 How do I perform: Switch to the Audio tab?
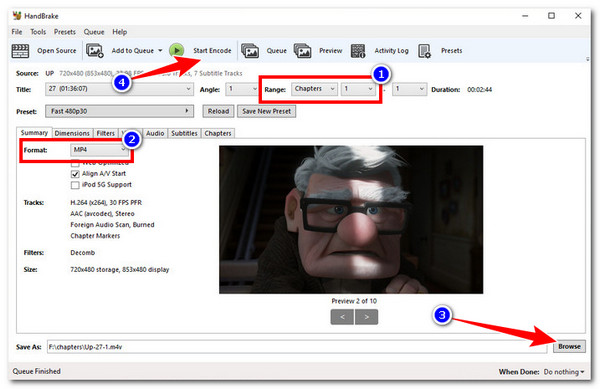pos(155,133)
